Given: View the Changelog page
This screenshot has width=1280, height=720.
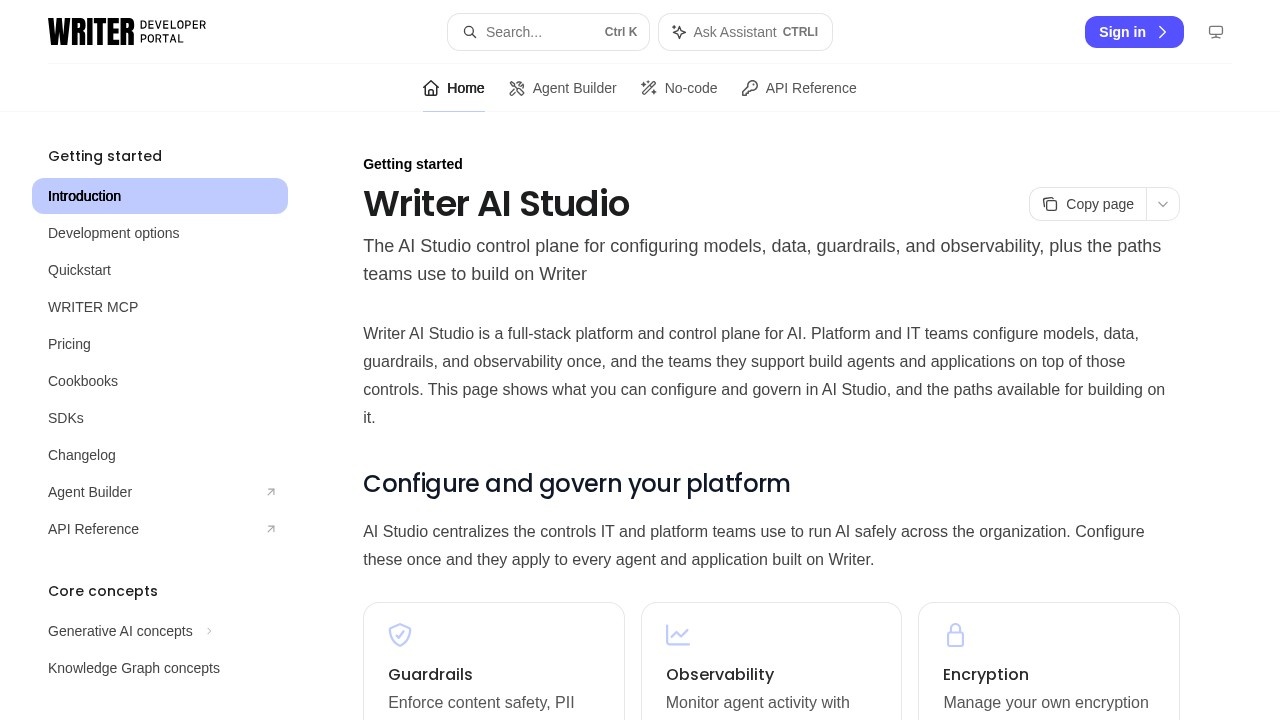Looking at the screenshot, I should tap(160, 455).
